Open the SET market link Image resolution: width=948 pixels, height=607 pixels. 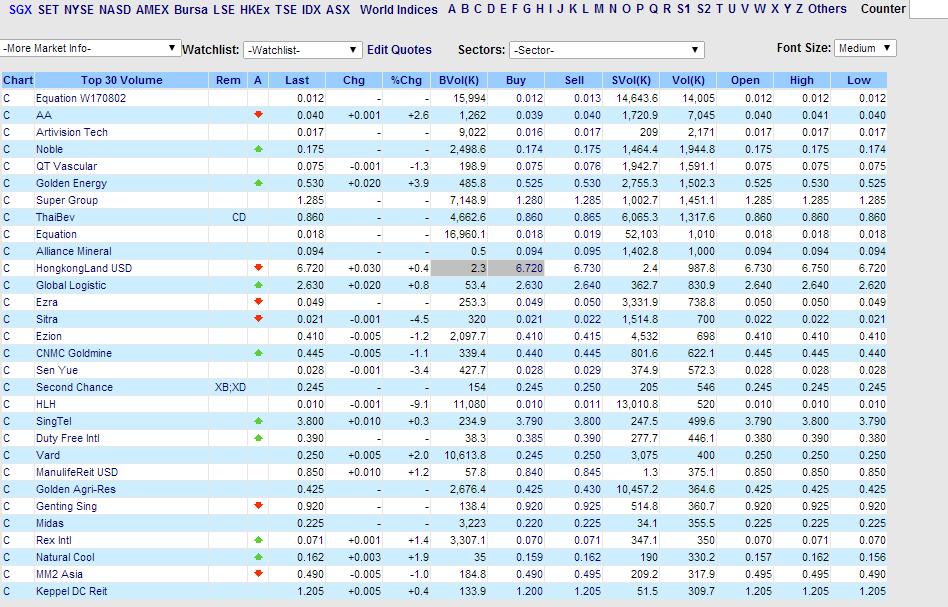pyautogui.click(x=48, y=10)
